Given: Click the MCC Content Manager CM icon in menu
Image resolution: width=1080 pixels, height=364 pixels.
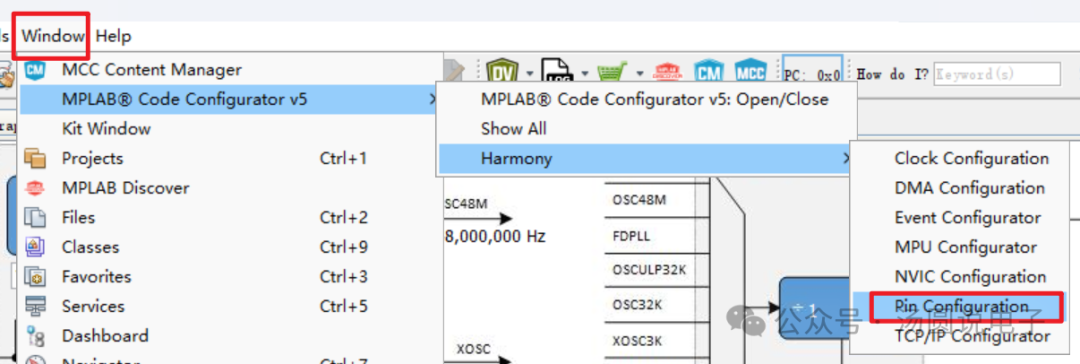Looking at the screenshot, I should (34, 70).
